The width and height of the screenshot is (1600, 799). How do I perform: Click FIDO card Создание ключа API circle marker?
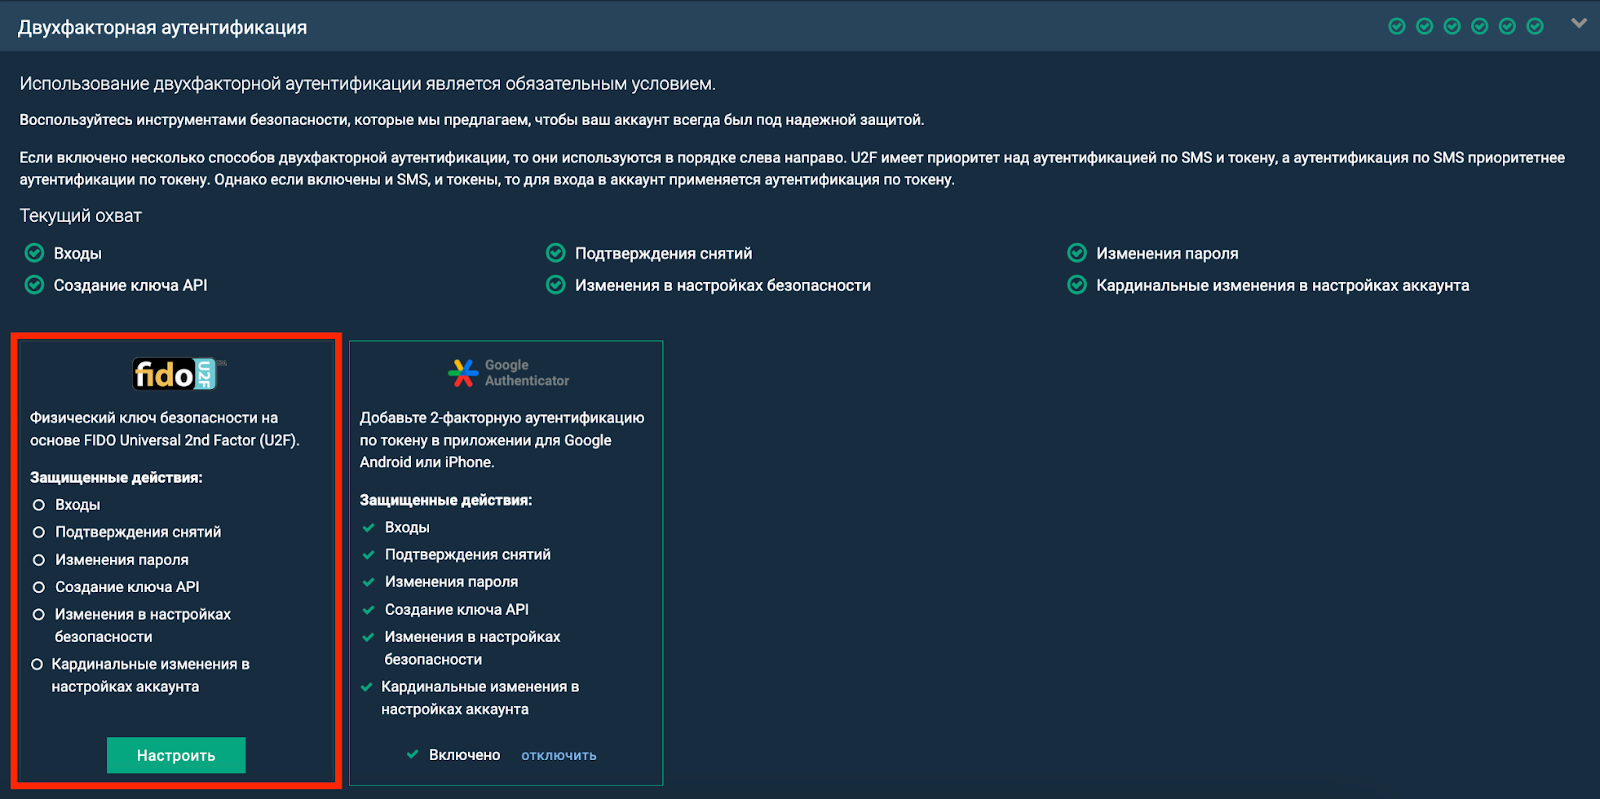tap(39, 587)
